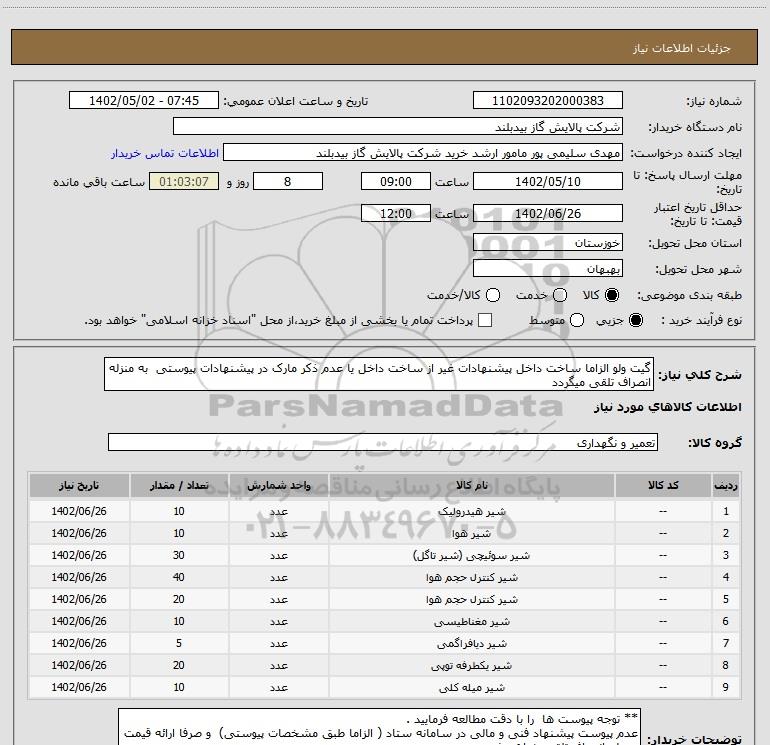This screenshot has width=770, height=745.
Task: Click شیر کنترل حجم هوا in row 5
Action: pyautogui.click(x=471, y=600)
